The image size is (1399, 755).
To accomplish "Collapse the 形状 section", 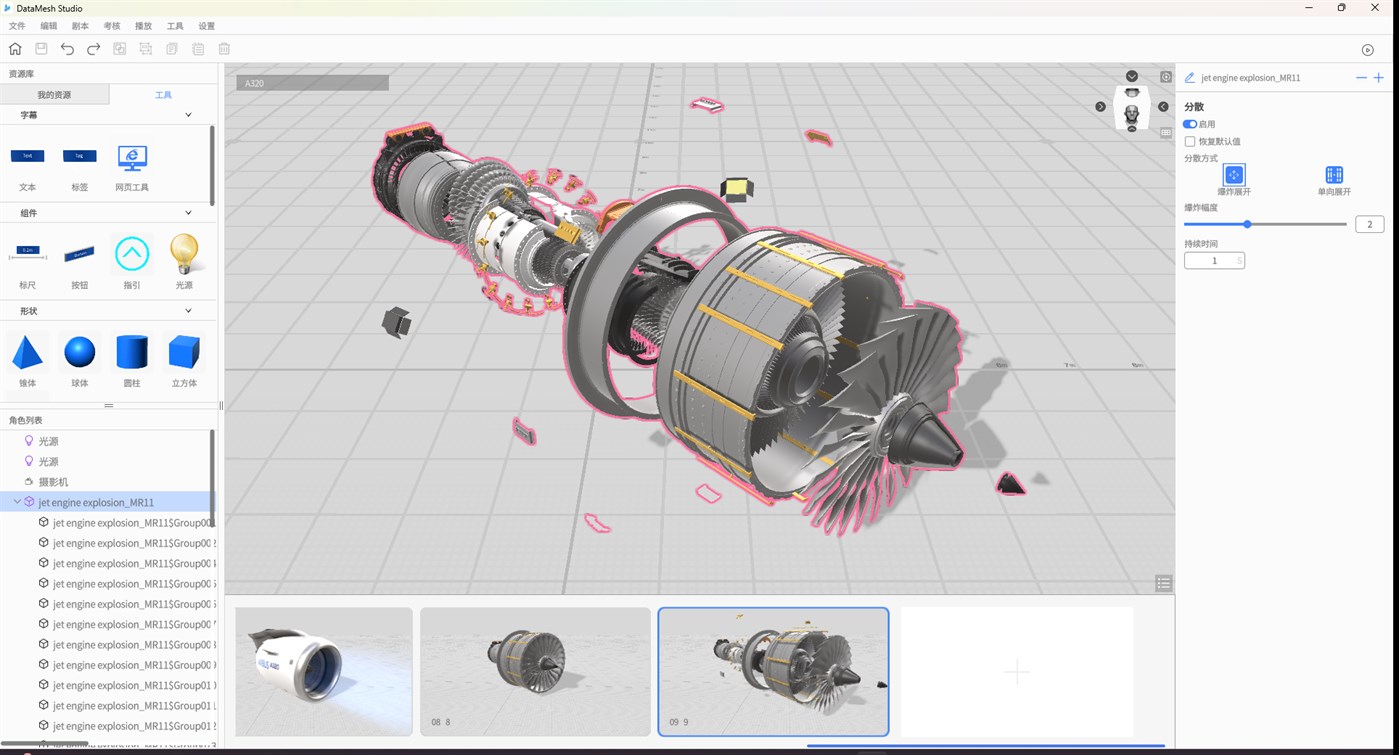I will (188, 311).
